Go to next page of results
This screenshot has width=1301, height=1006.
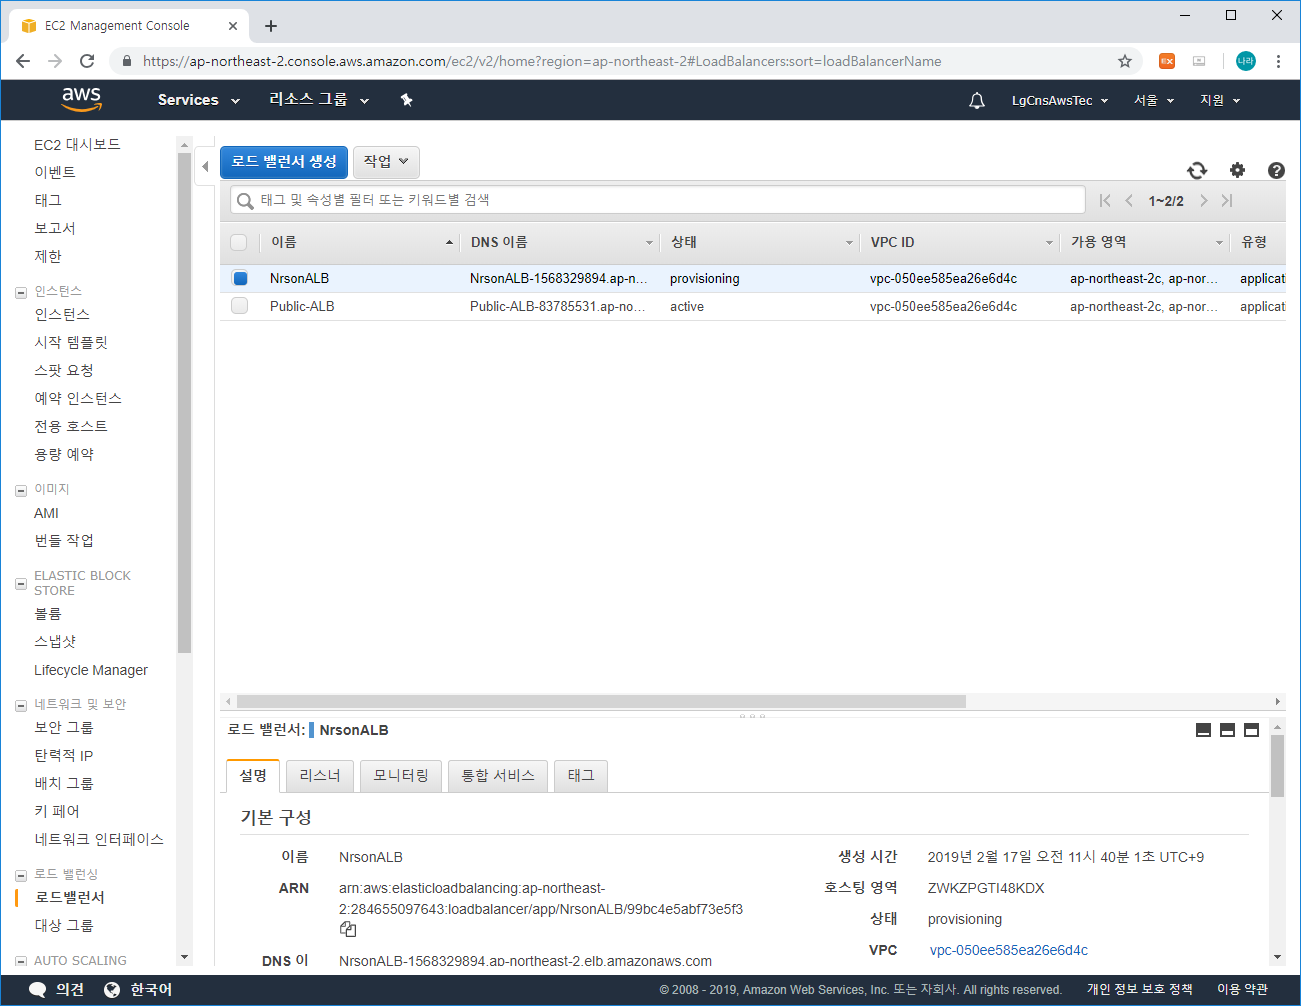(x=1203, y=200)
